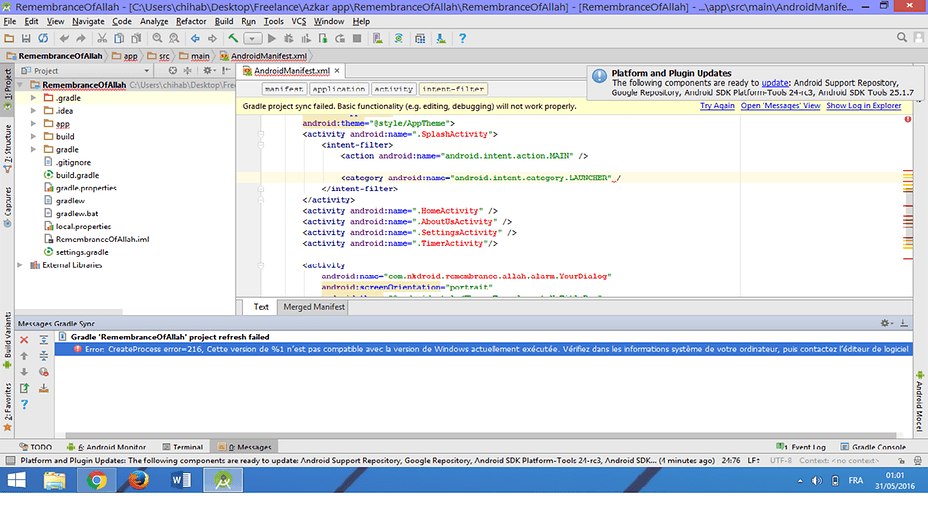This screenshot has height=521, width=928.
Task: Expand the gradle folder
Action: pos(33,149)
